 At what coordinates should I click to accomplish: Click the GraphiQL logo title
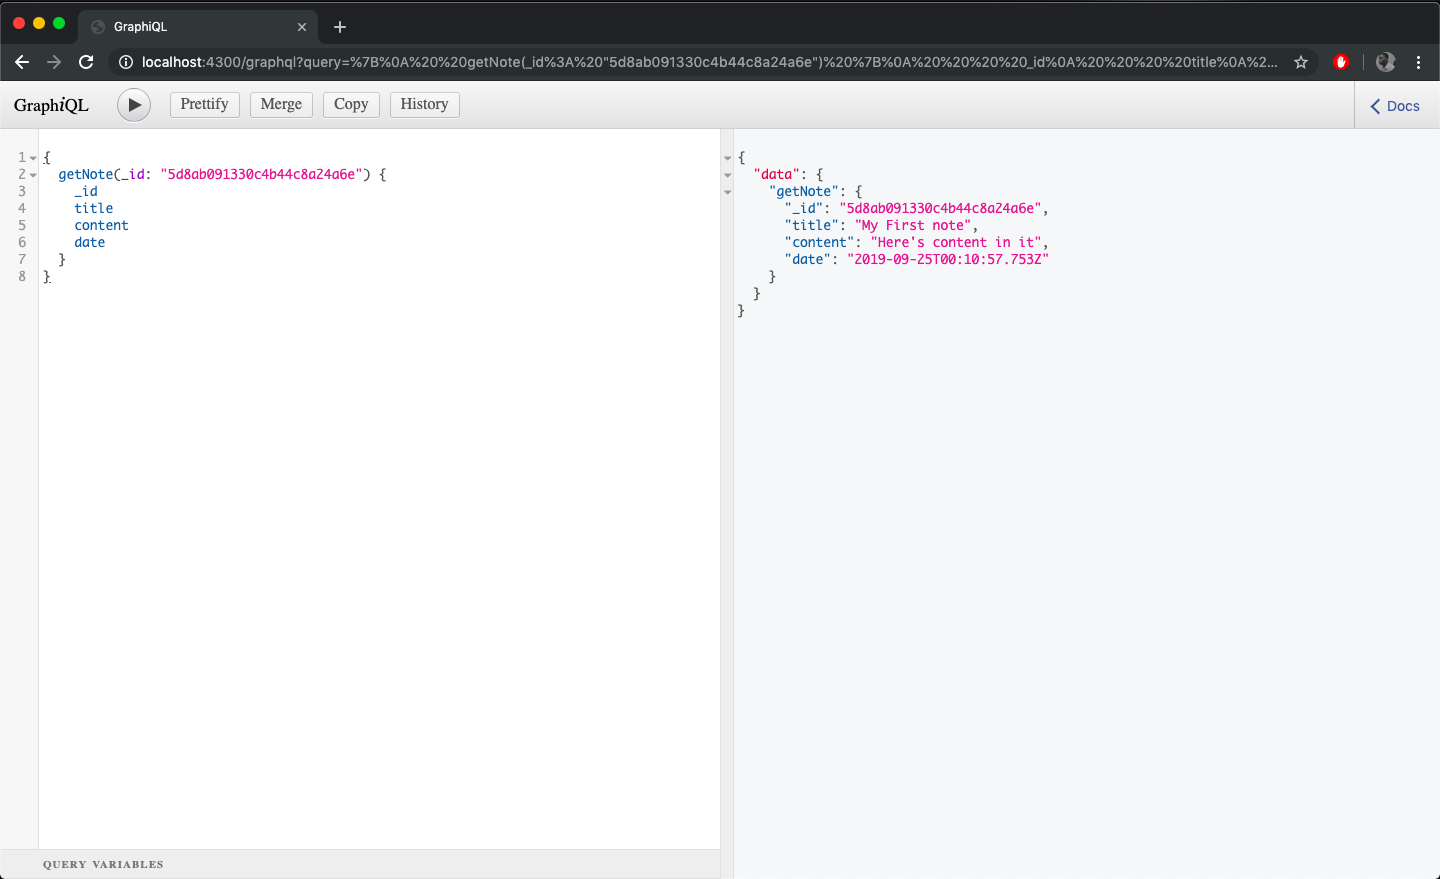click(51, 105)
